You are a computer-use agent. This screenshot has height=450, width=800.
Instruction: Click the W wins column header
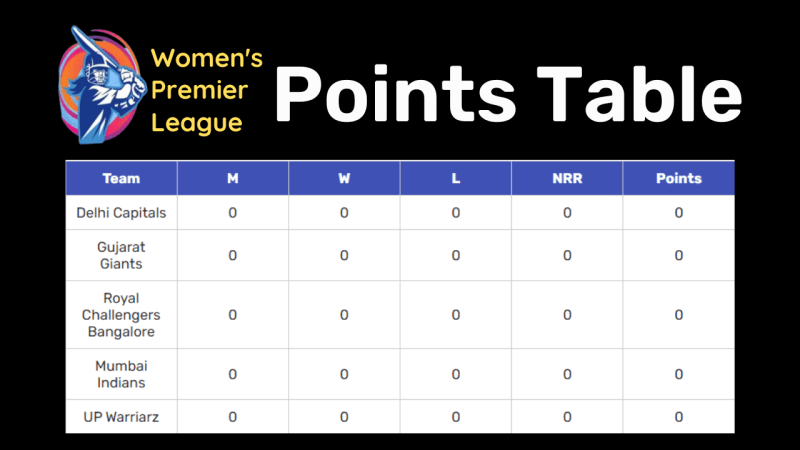[344, 179]
